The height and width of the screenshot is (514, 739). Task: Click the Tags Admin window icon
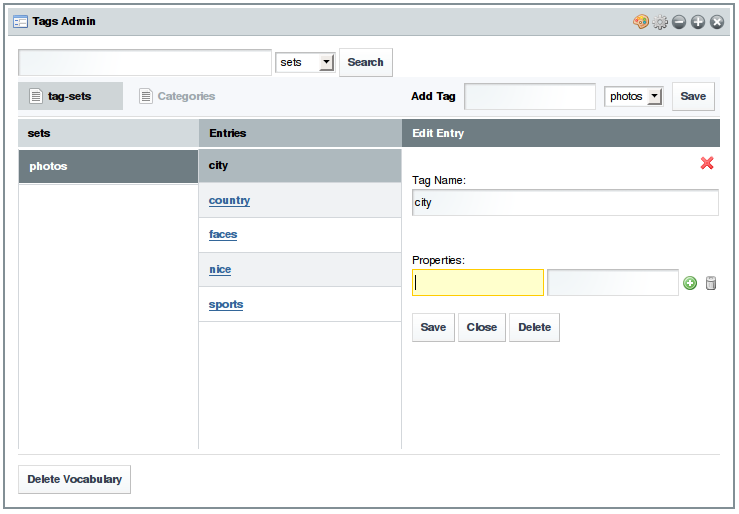point(20,21)
